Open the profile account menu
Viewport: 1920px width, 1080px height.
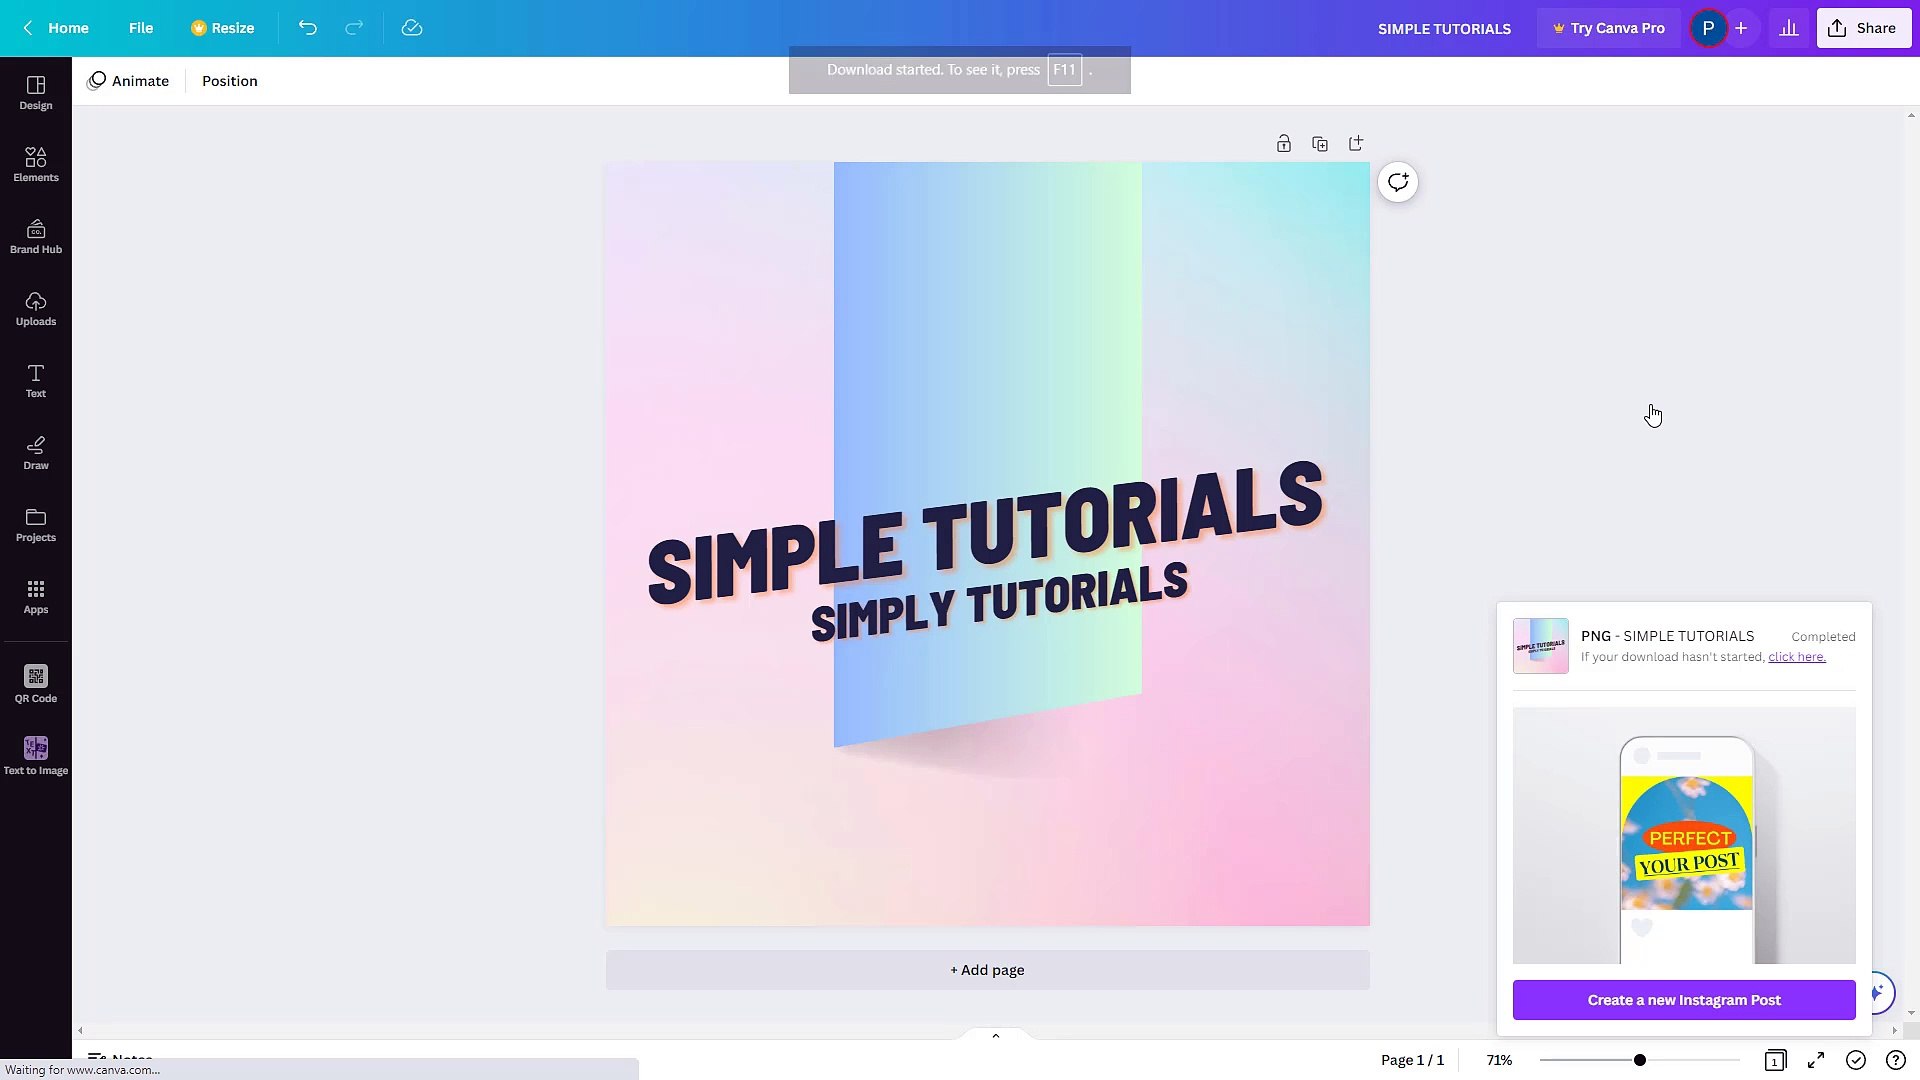[x=1708, y=28]
